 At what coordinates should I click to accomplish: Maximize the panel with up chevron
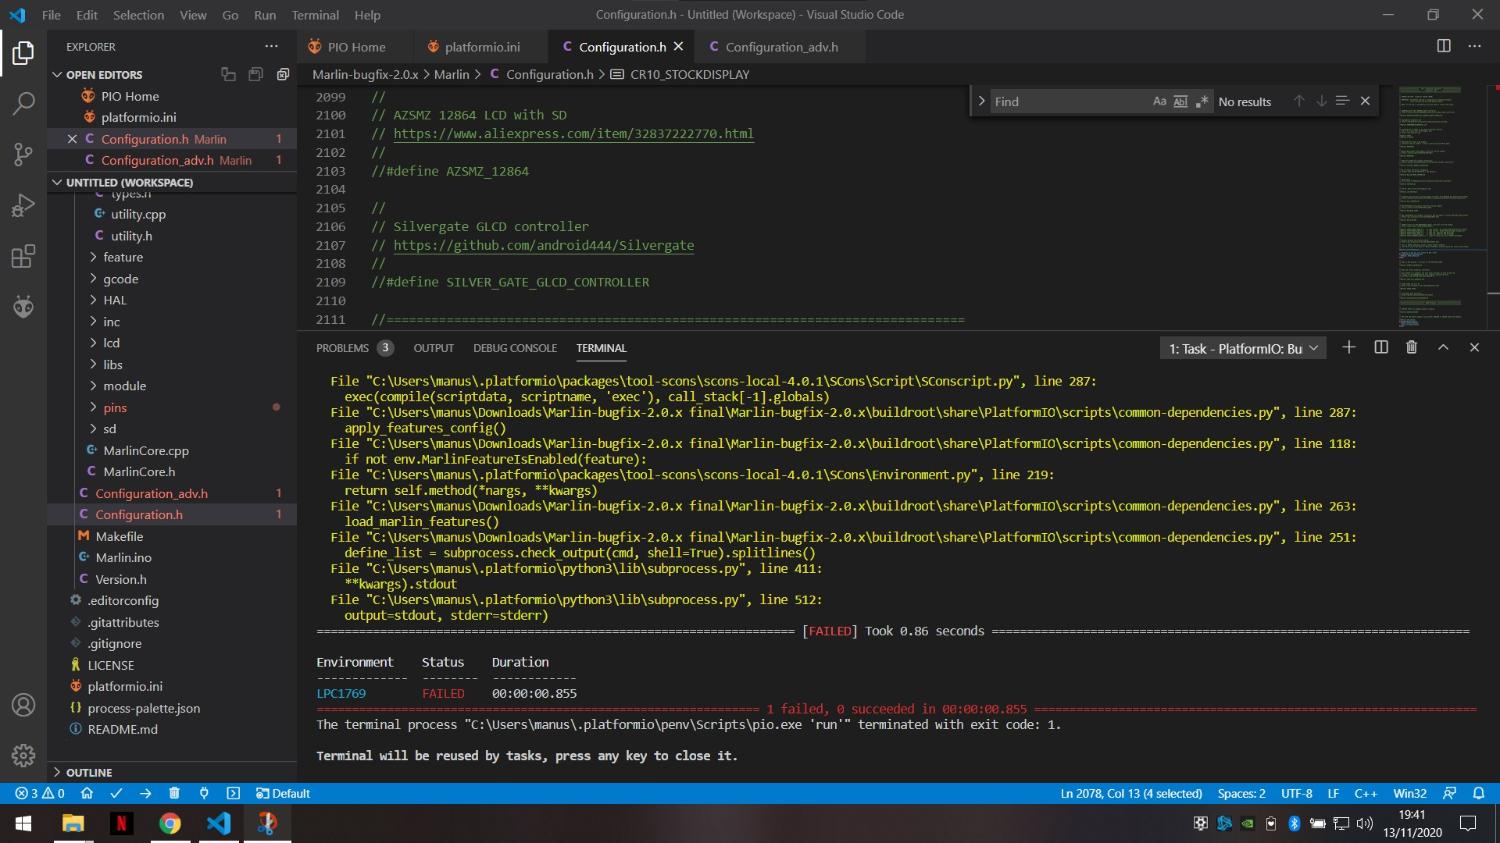click(x=1443, y=347)
